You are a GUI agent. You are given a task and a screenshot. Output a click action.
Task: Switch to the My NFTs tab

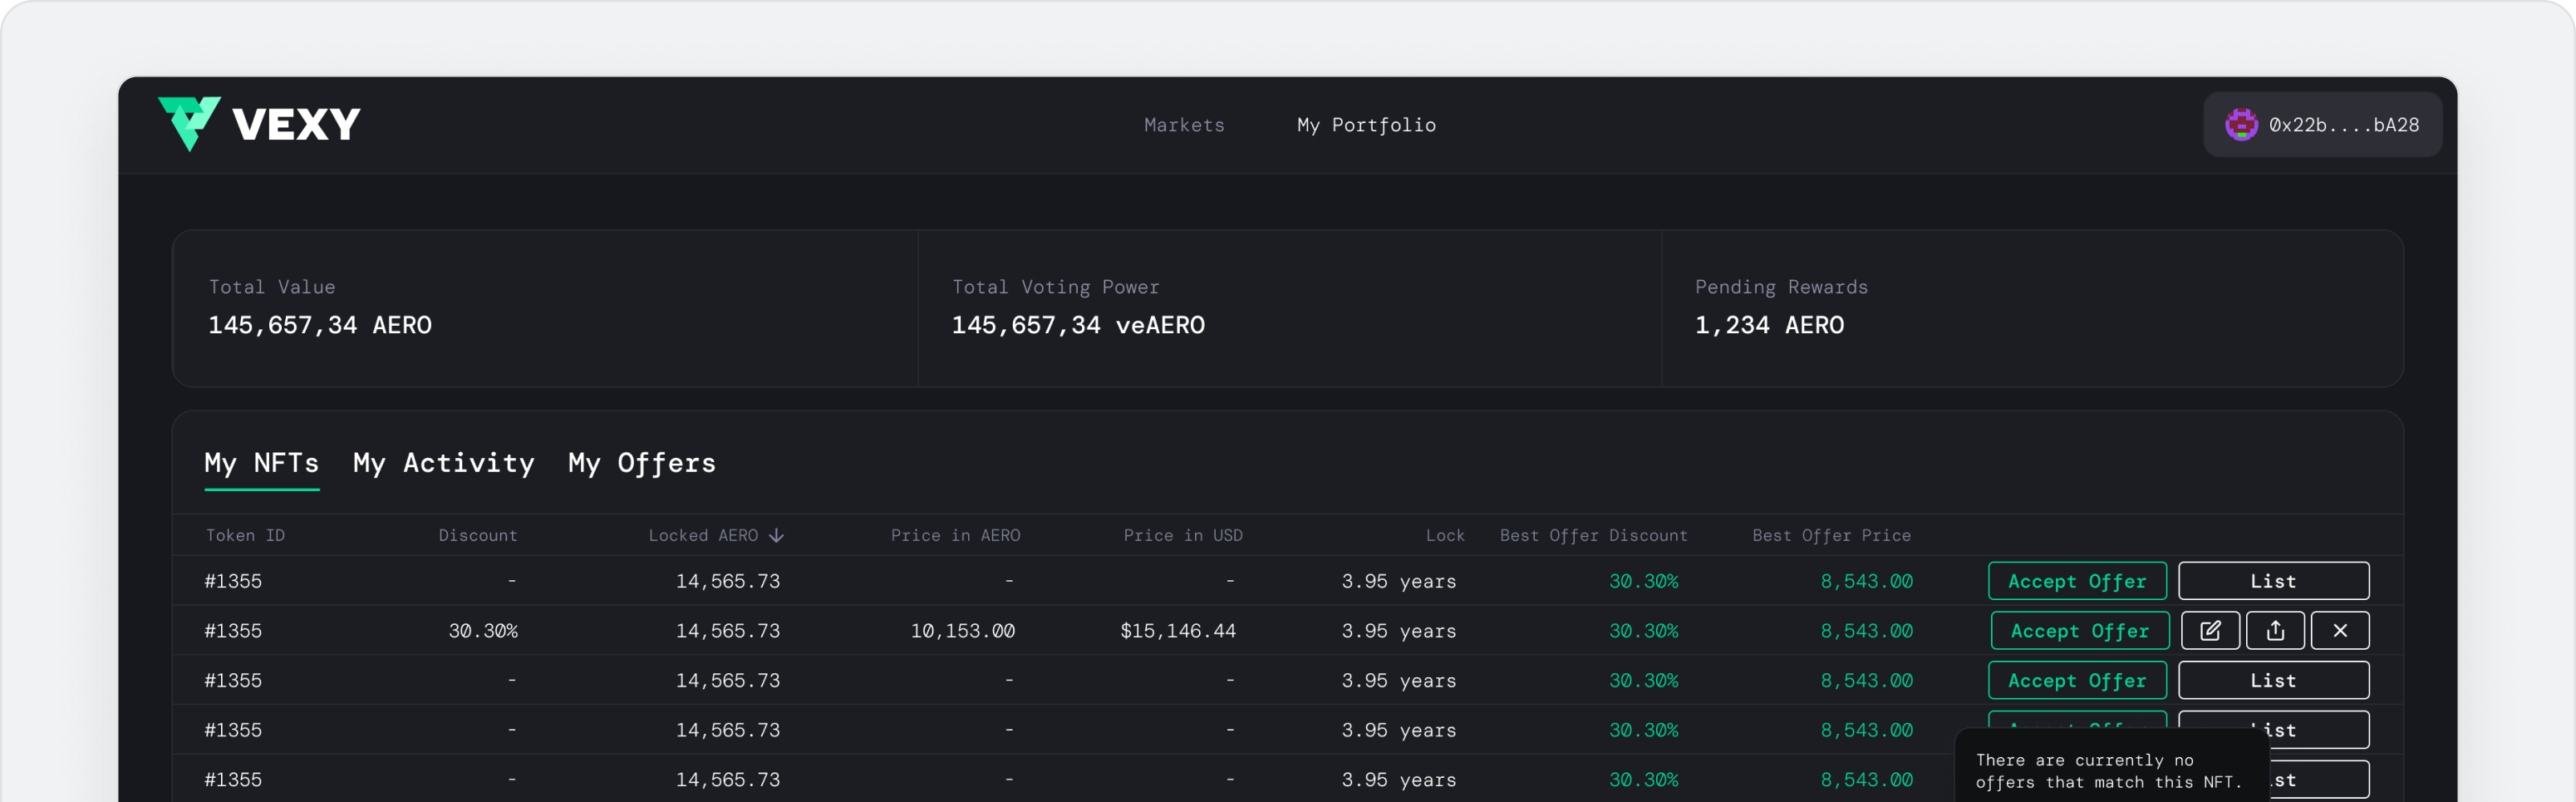point(262,463)
